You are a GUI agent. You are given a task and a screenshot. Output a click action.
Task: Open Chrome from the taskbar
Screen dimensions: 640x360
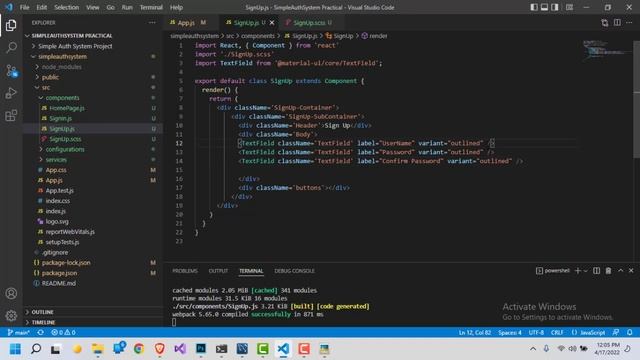(x=139, y=349)
